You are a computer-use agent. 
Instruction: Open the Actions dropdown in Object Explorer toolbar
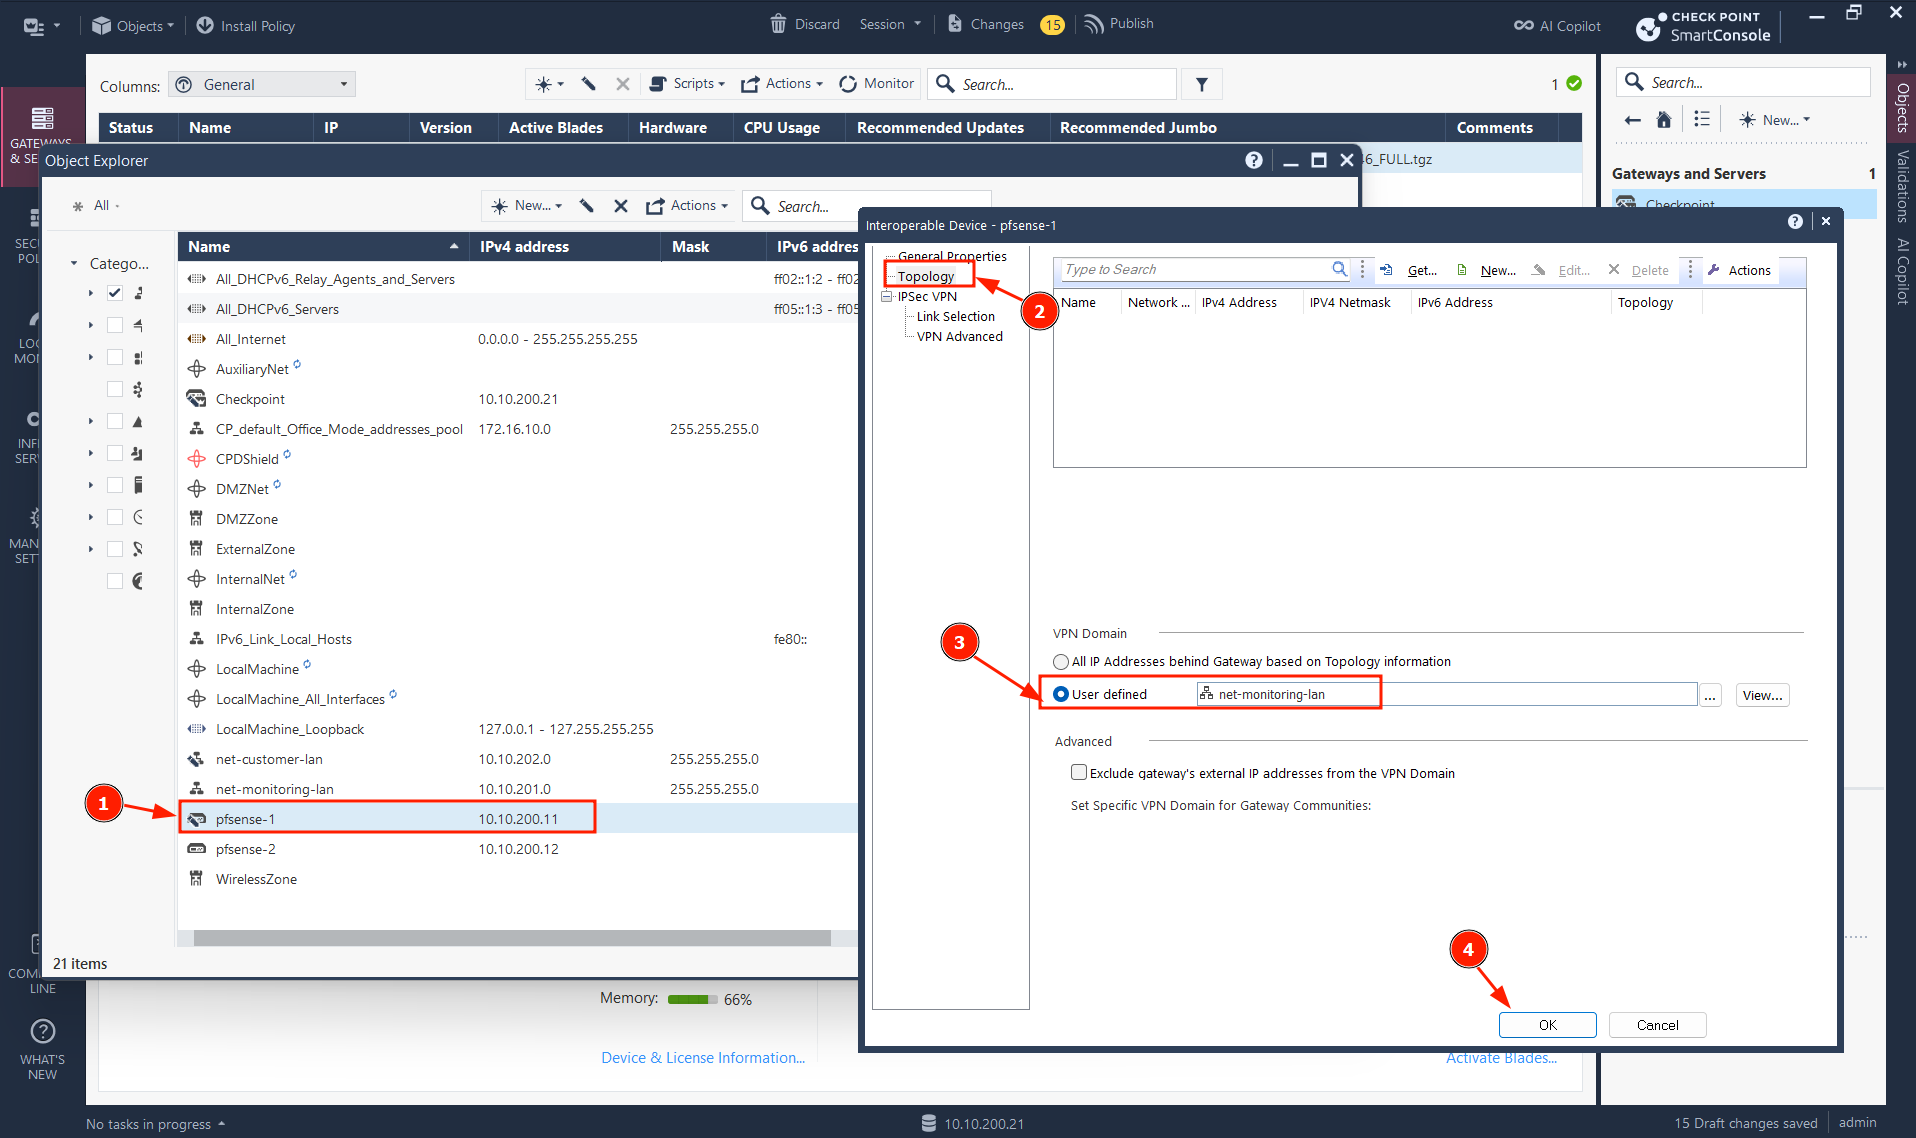pyautogui.click(x=687, y=206)
